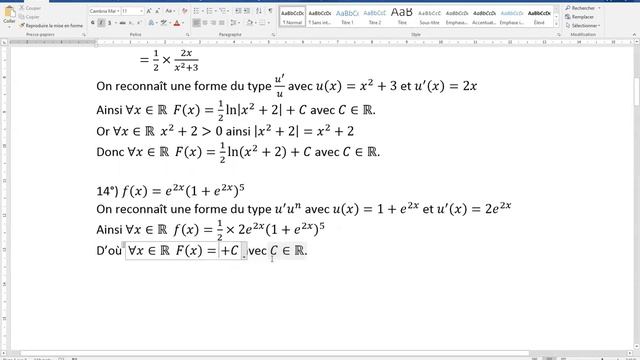Open the Police dialog launcher

click(x=187, y=35)
